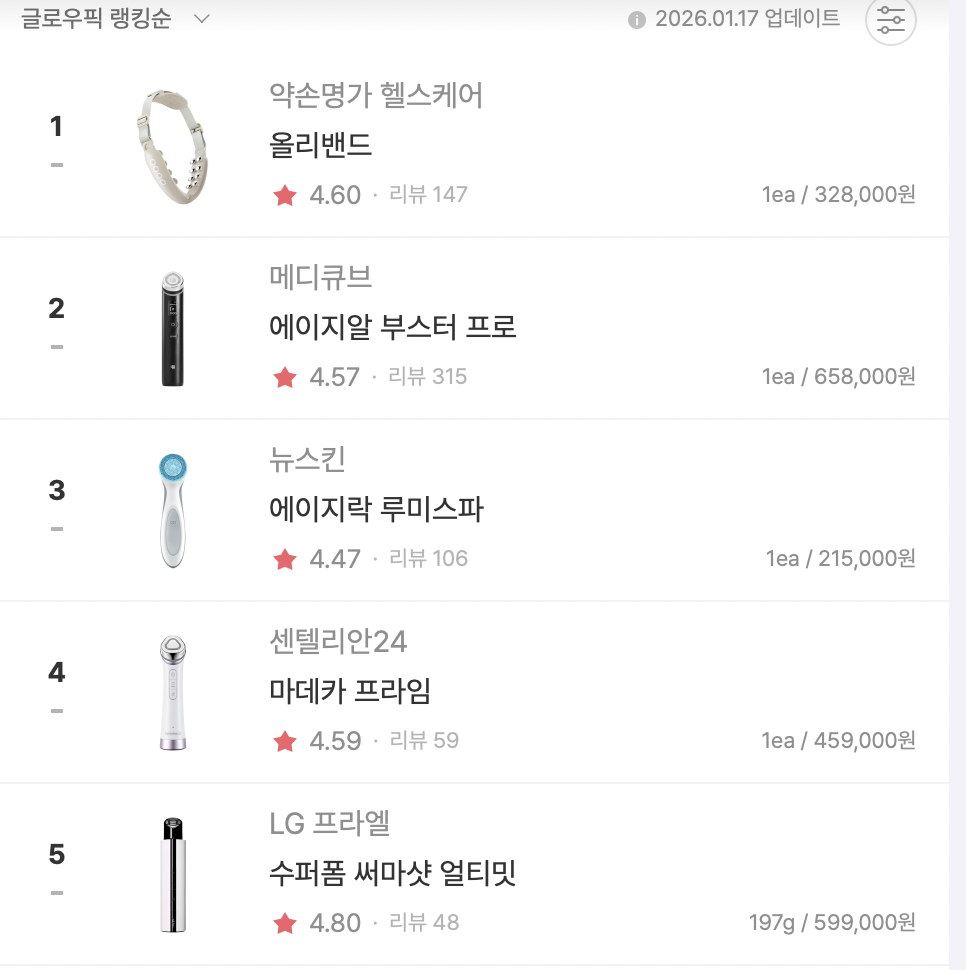The height and width of the screenshot is (970, 966).
Task: Open the 올리밴드 product title link
Action: click(x=321, y=145)
